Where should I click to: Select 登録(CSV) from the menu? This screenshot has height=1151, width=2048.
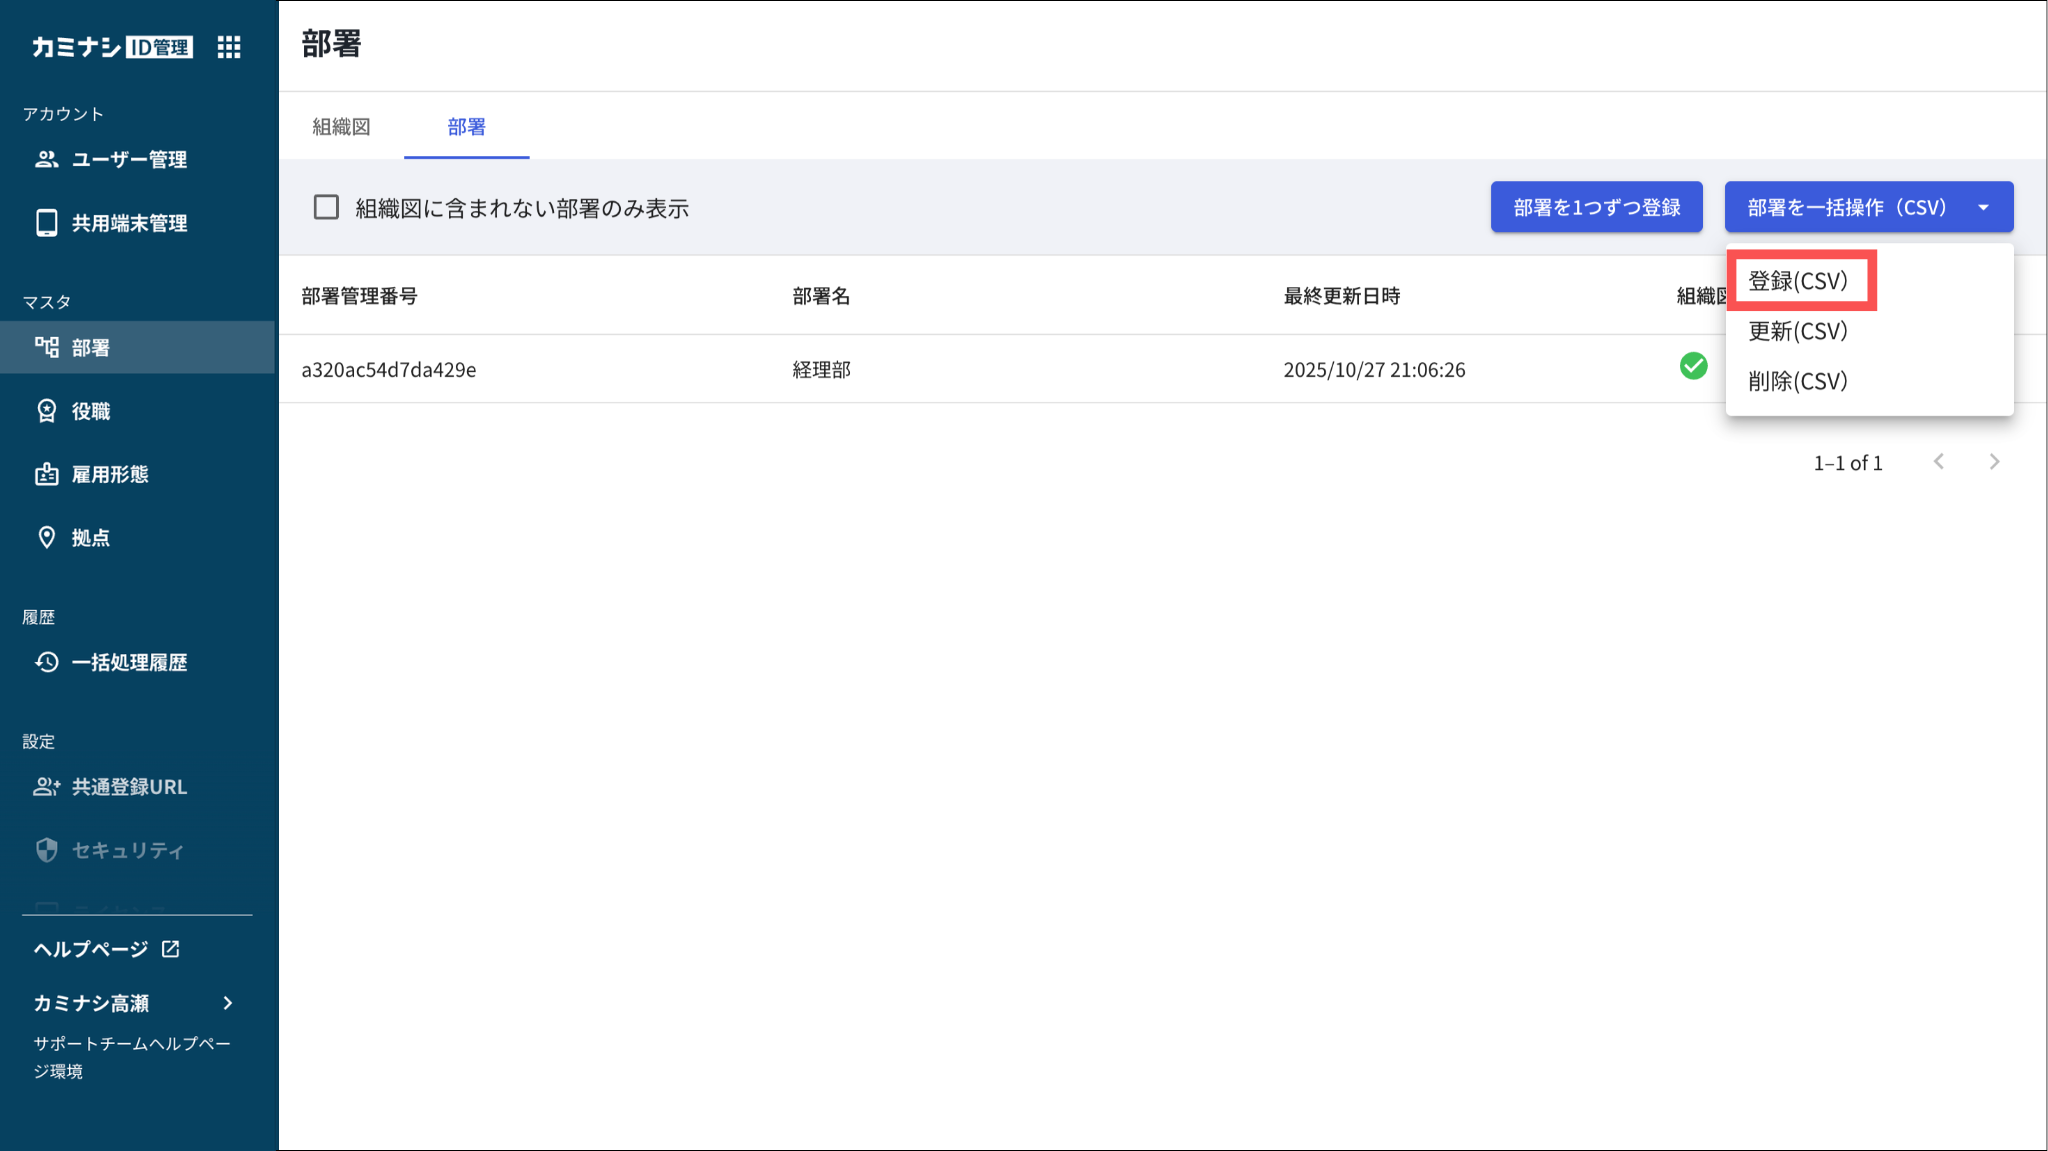[1798, 281]
